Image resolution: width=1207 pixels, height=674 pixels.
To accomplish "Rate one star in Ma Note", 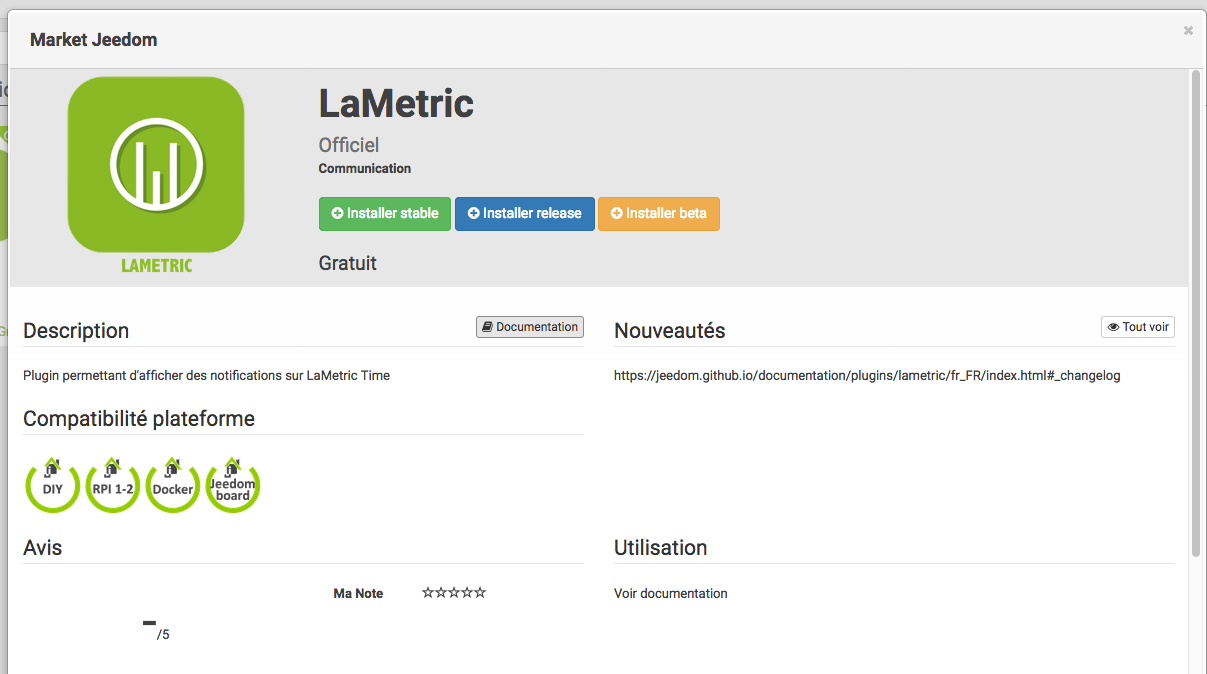I will pos(428,593).
